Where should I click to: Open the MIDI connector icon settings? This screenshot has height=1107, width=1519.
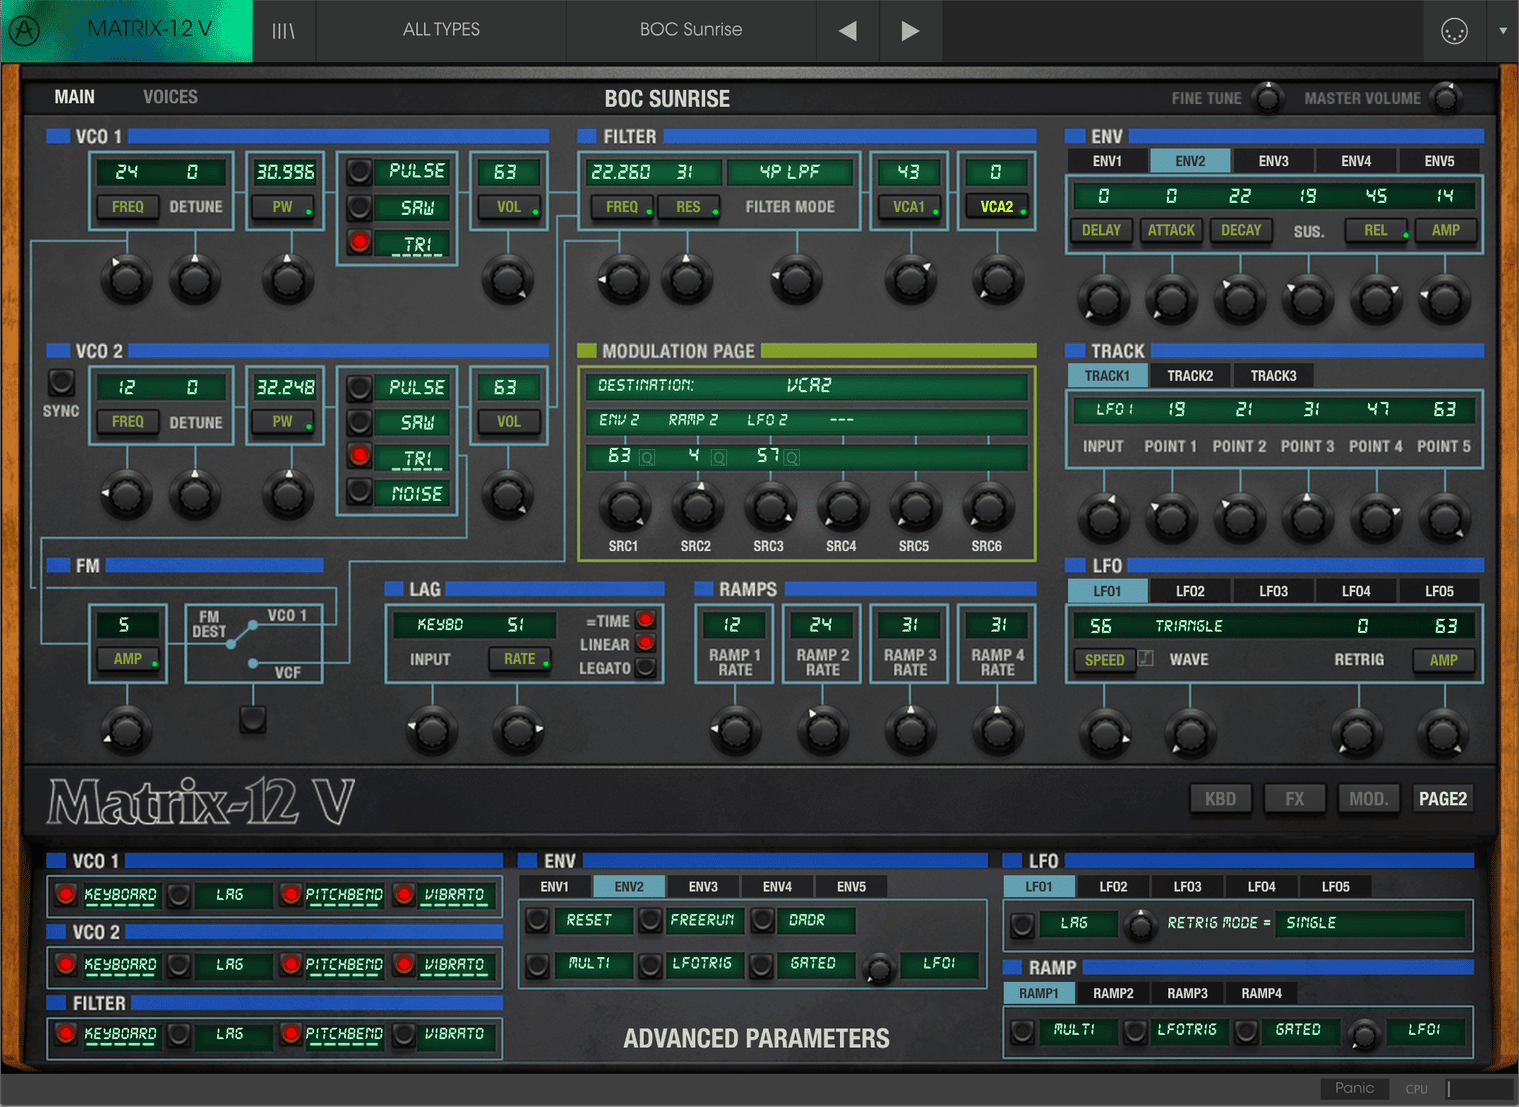pyautogui.click(x=1454, y=30)
